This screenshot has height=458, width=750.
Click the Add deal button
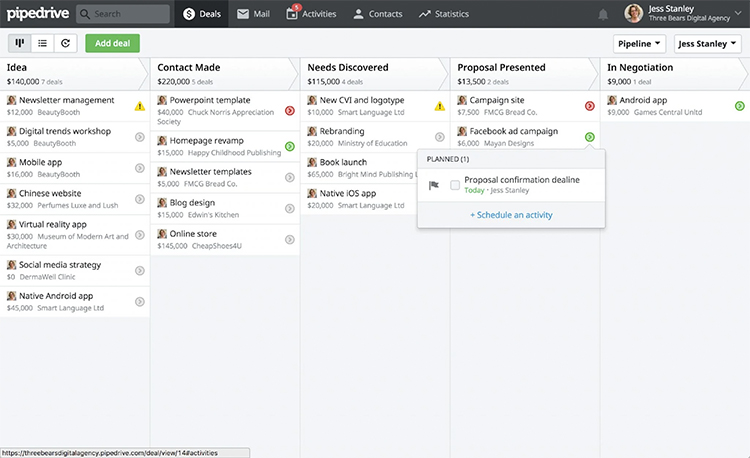(x=112, y=43)
